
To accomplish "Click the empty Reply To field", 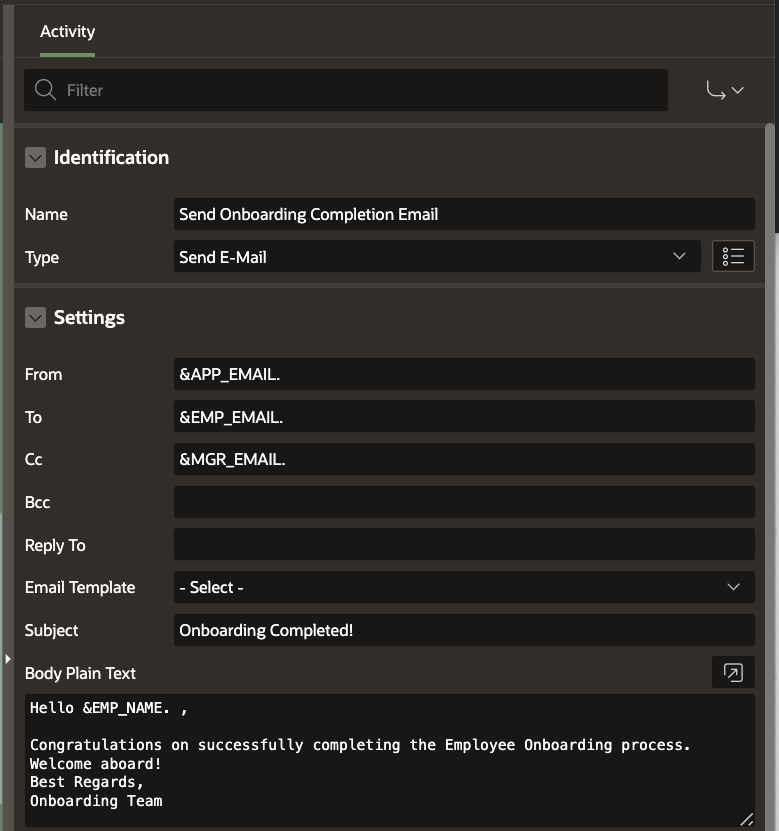I will click(463, 545).
